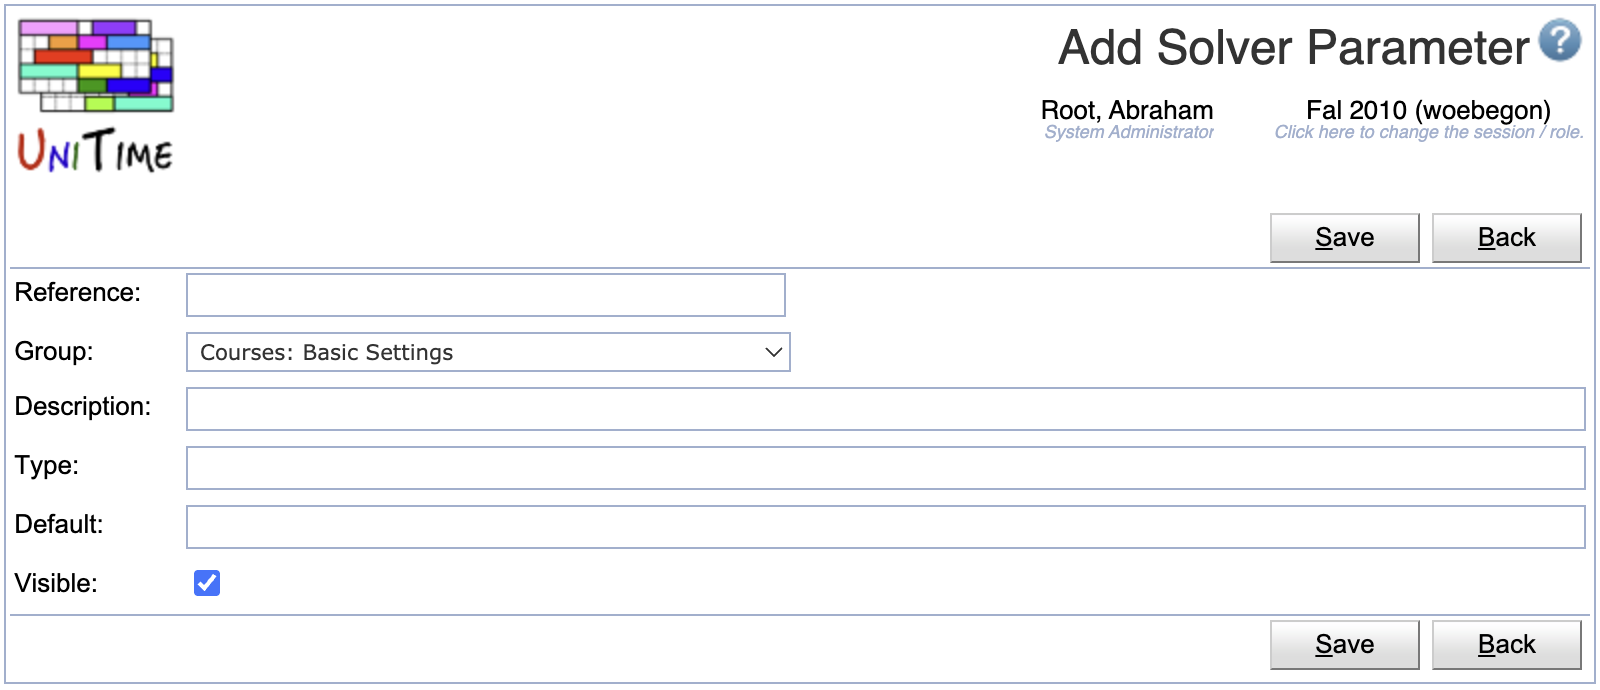Viewport: 1600px width, 690px height.
Task: Click the top Back button
Action: point(1506,238)
